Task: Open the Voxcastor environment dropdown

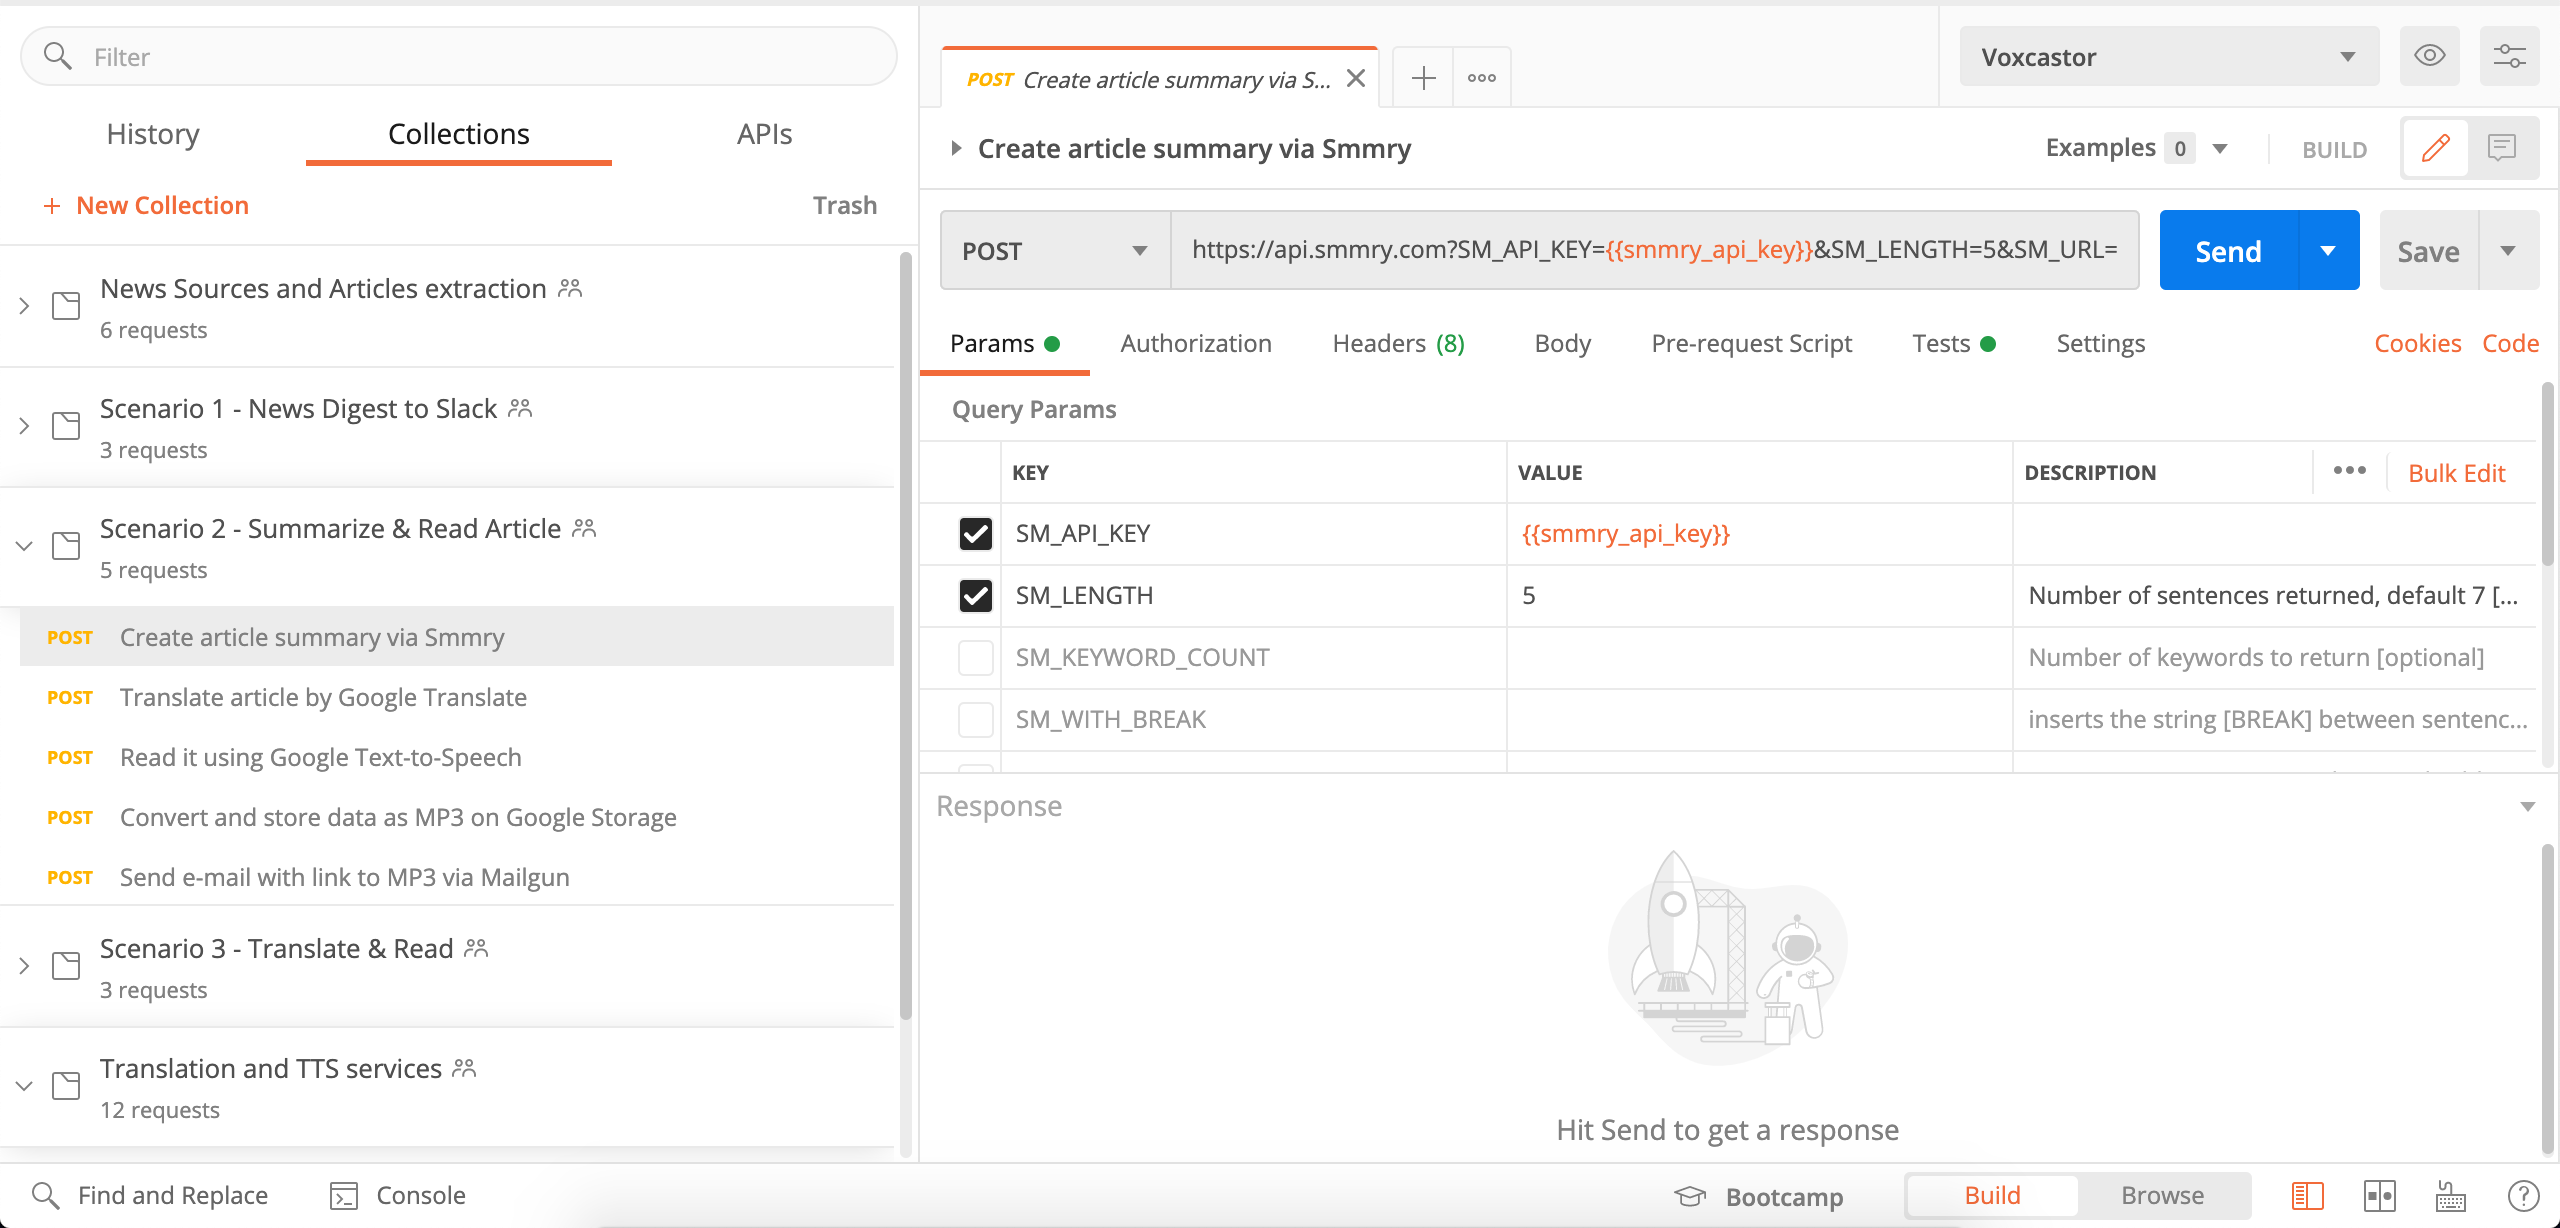Action: click(2168, 57)
